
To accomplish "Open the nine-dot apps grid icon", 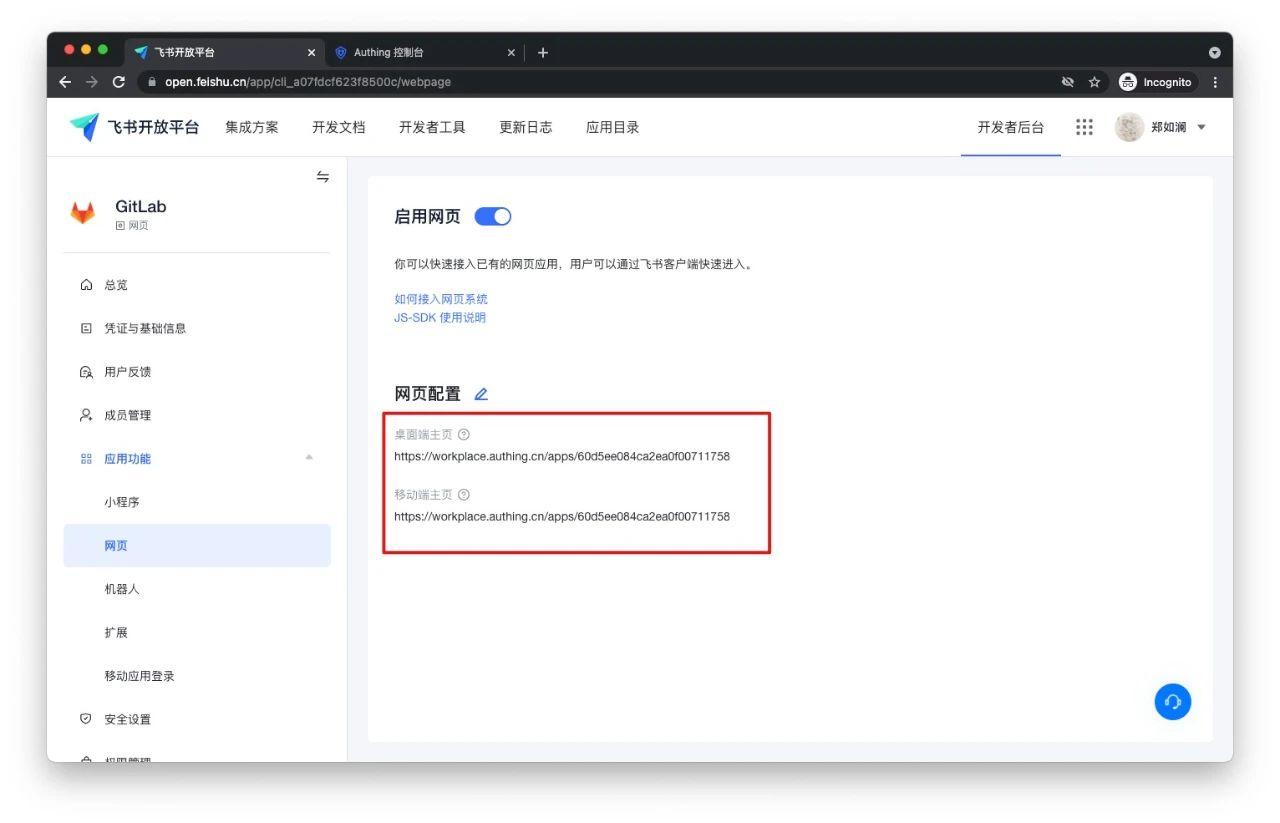I will pos(1084,127).
